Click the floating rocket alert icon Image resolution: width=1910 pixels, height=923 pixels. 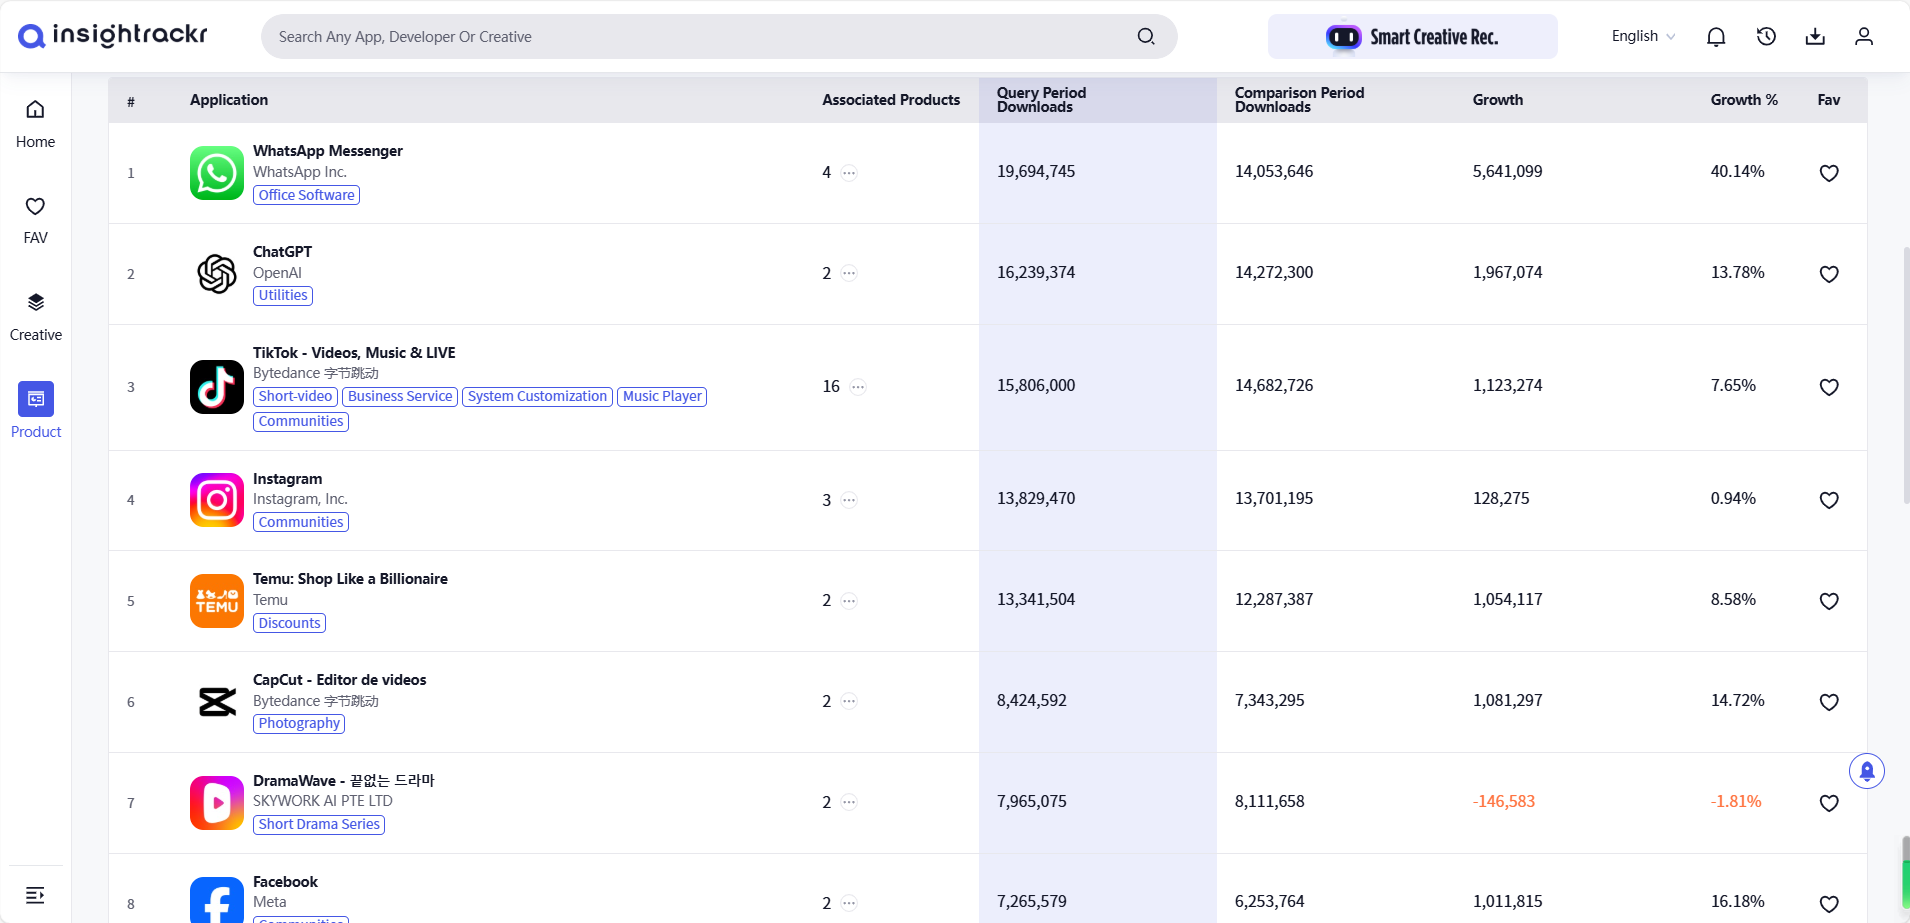(1867, 771)
